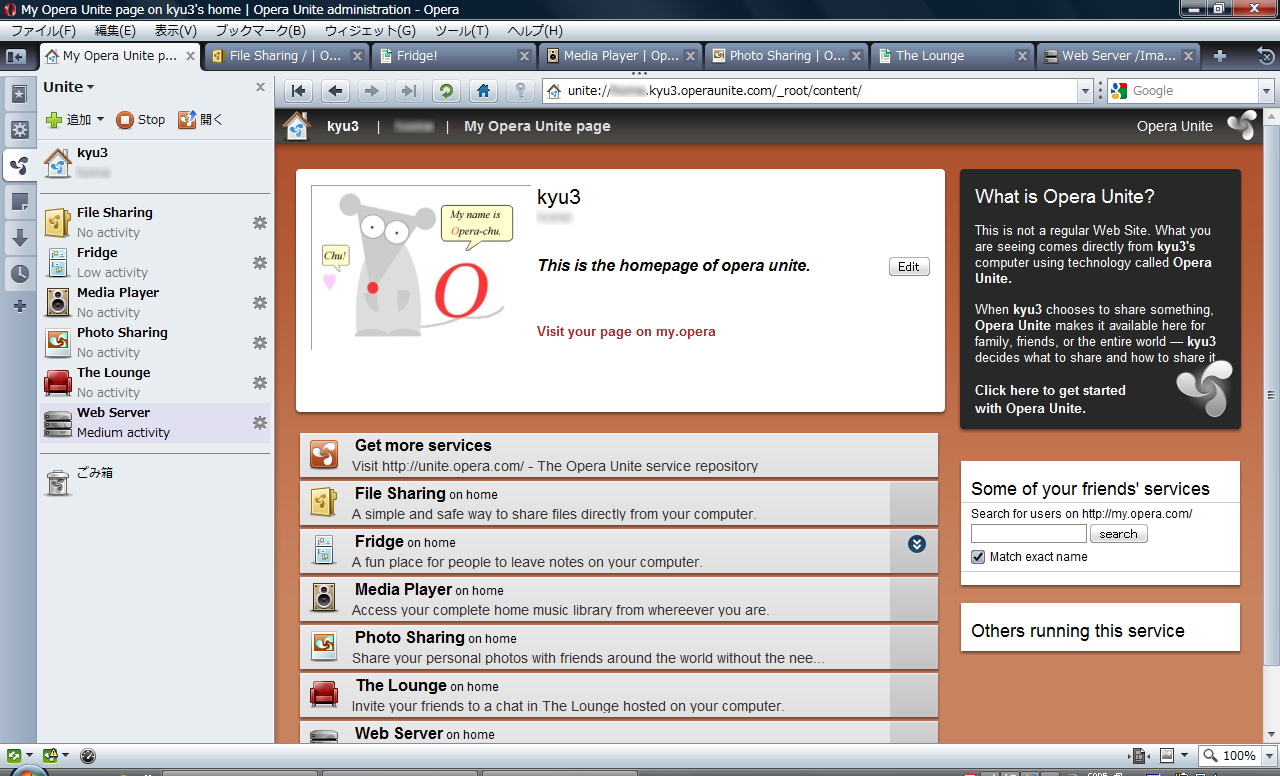Open Media Player settings gear in sidebar
Viewport: 1280px width, 776px height.
(260, 302)
